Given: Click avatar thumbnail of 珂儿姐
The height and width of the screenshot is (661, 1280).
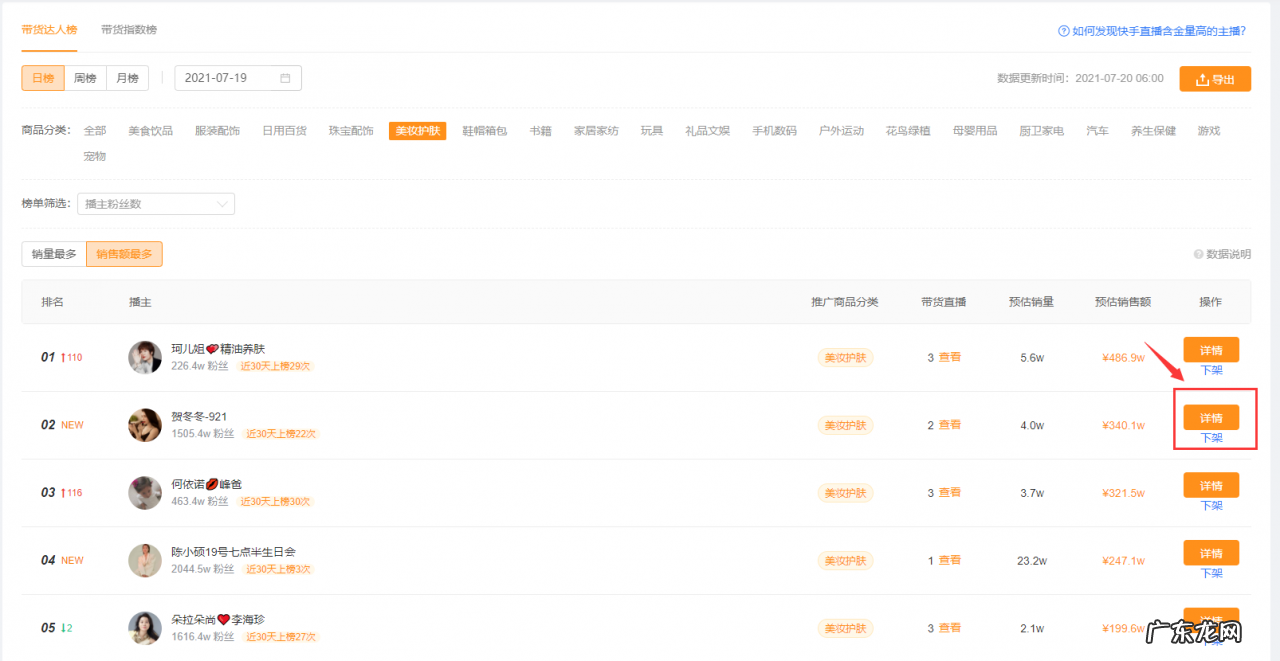Looking at the screenshot, I should (x=144, y=357).
